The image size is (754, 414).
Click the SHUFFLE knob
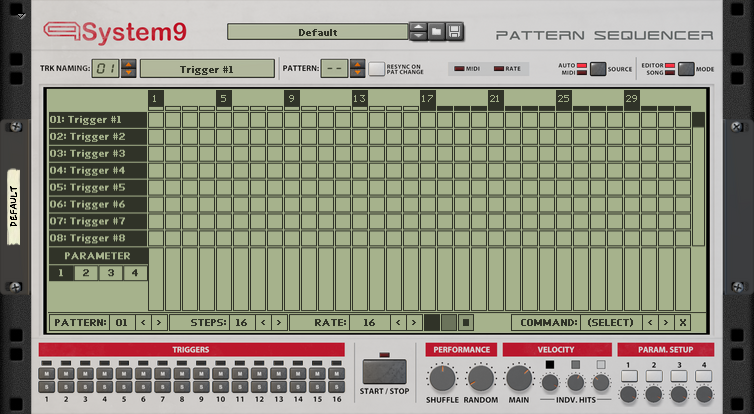442,378
